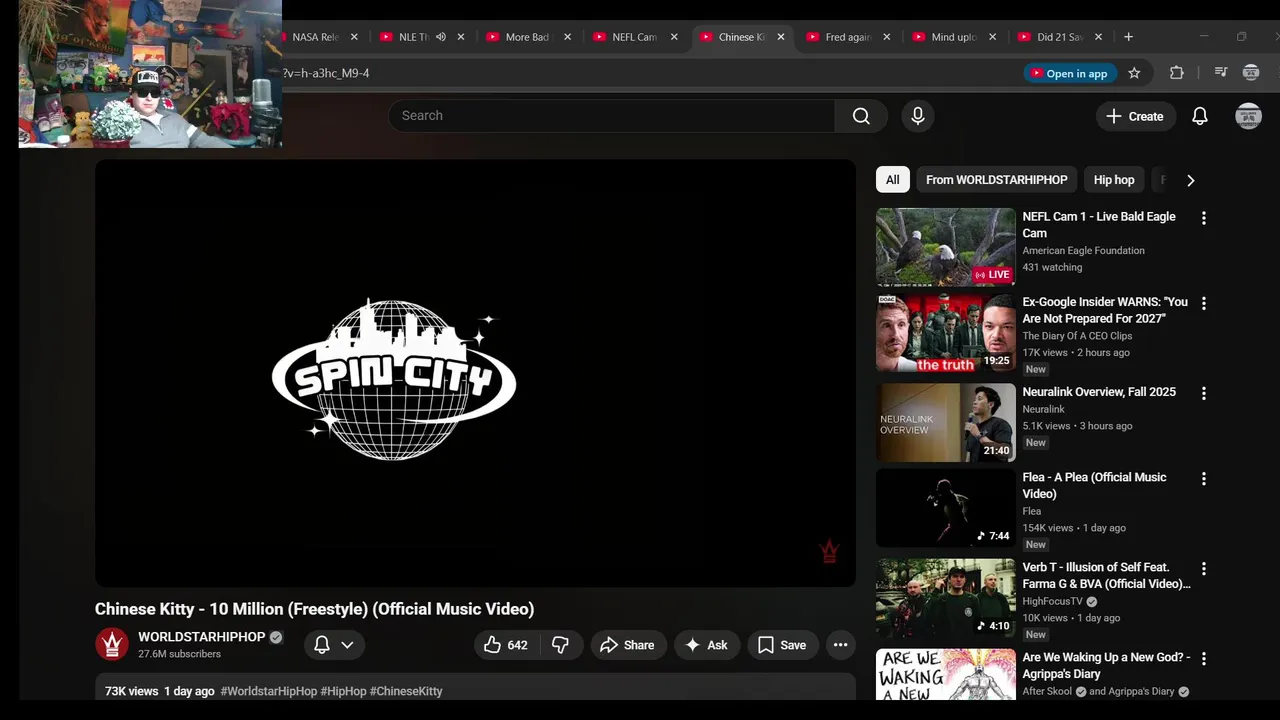Image resolution: width=1280 pixels, height=720 pixels.
Task: Open The Diary Of A CEO Clips channel
Action: [x=1077, y=336]
